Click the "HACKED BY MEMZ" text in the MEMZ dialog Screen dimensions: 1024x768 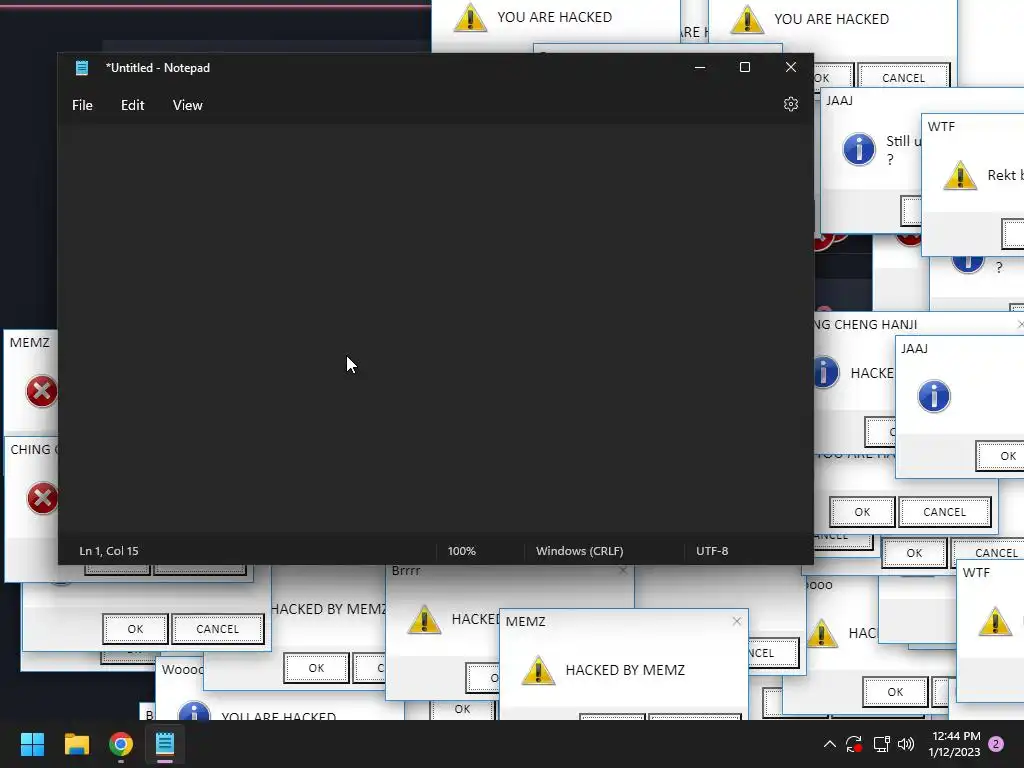click(625, 670)
